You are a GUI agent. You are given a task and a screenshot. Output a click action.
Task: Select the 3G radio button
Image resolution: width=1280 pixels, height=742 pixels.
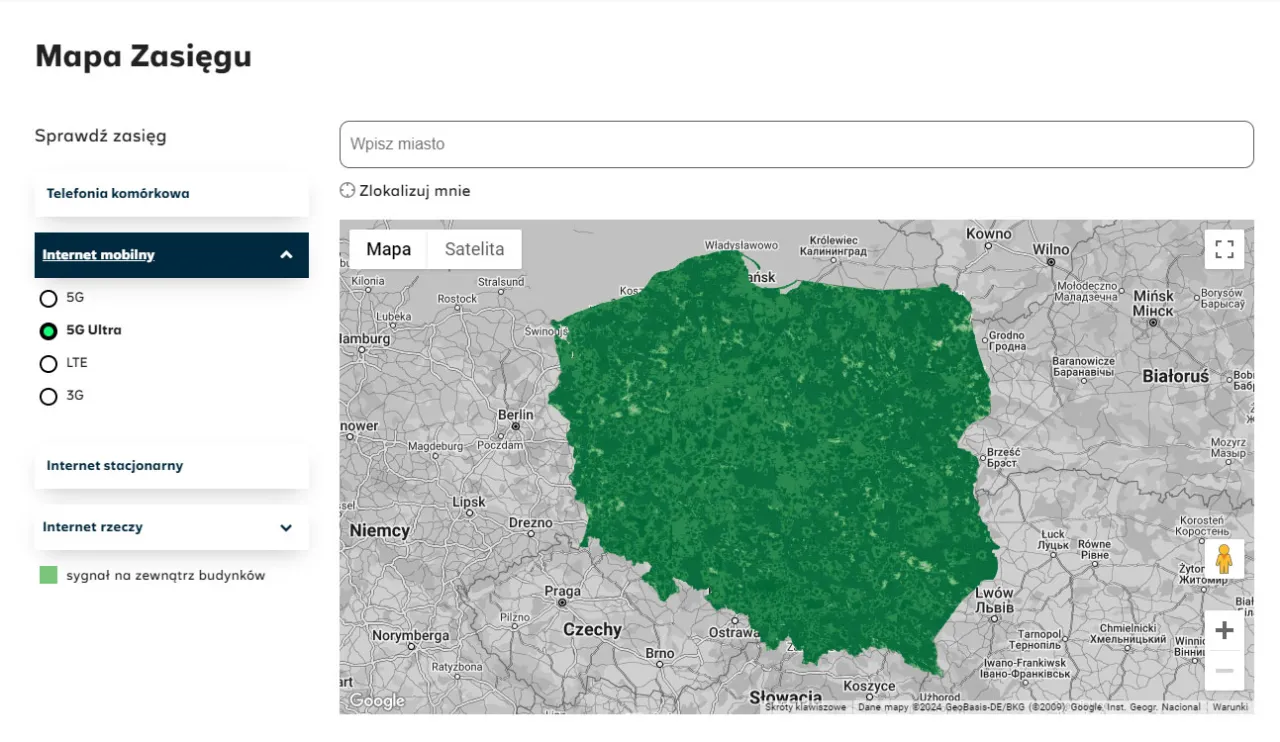coord(48,396)
